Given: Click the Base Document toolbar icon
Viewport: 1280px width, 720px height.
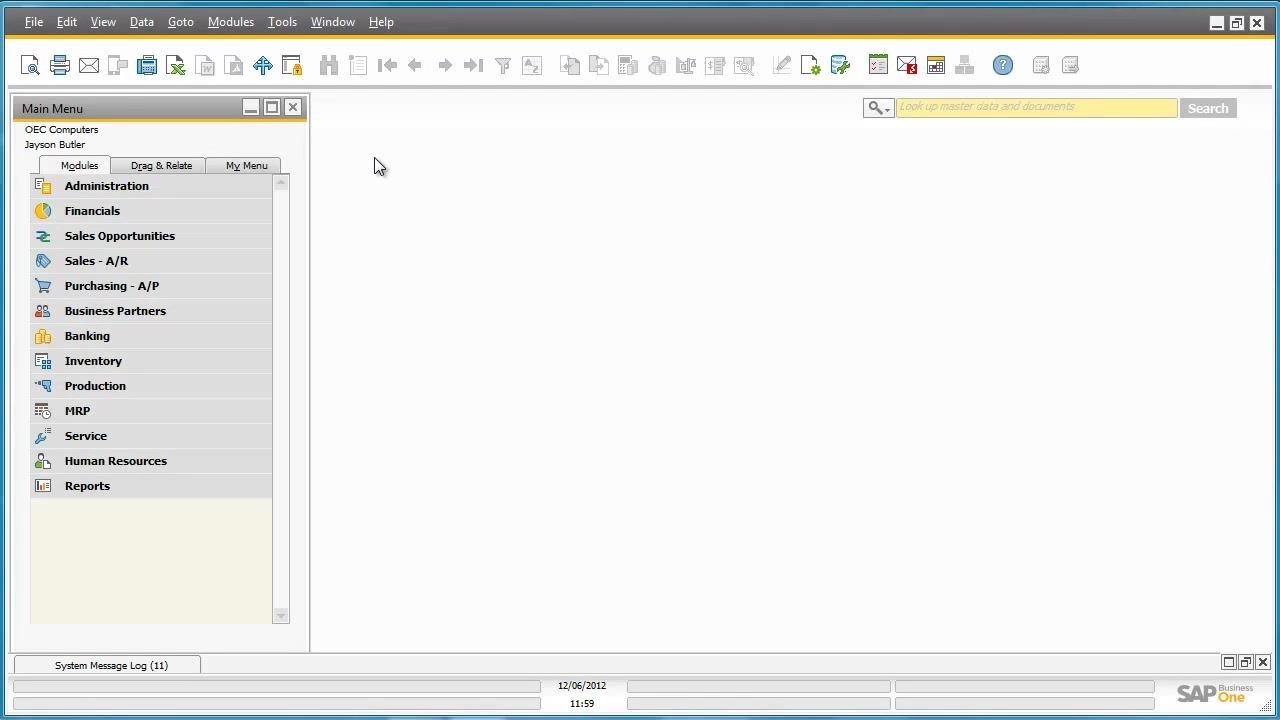Looking at the screenshot, I should (570, 66).
